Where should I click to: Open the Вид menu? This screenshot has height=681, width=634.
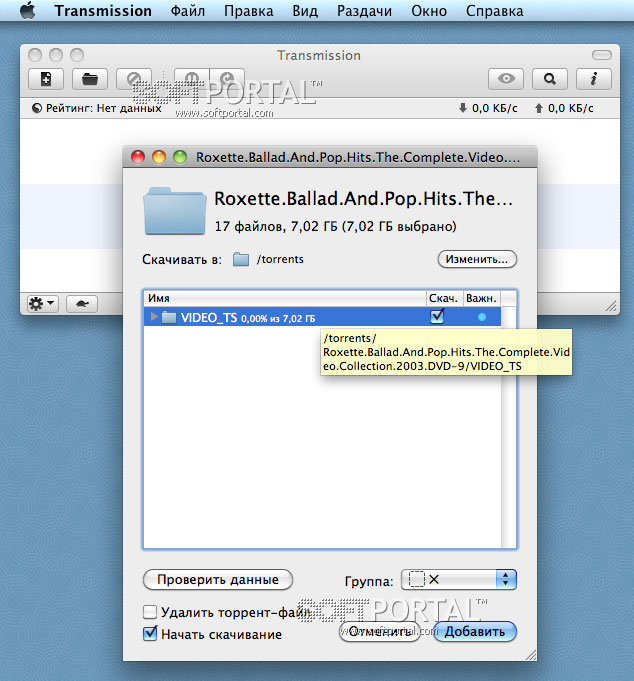click(x=305, y=11)
